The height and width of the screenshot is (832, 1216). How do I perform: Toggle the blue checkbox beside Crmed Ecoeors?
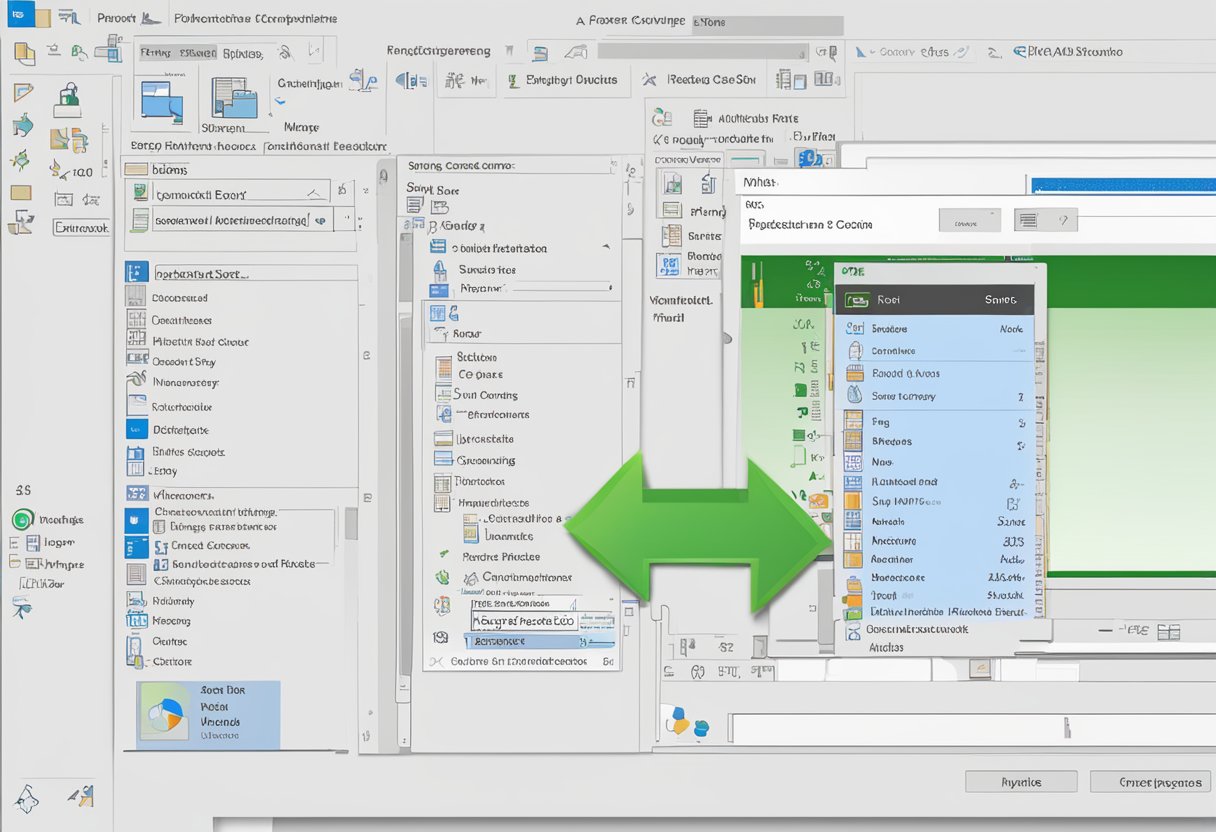tap(137, 547)
